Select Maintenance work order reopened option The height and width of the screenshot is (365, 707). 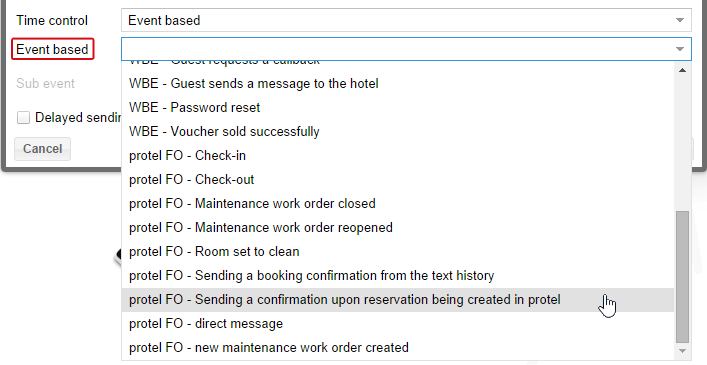[398, 228]
